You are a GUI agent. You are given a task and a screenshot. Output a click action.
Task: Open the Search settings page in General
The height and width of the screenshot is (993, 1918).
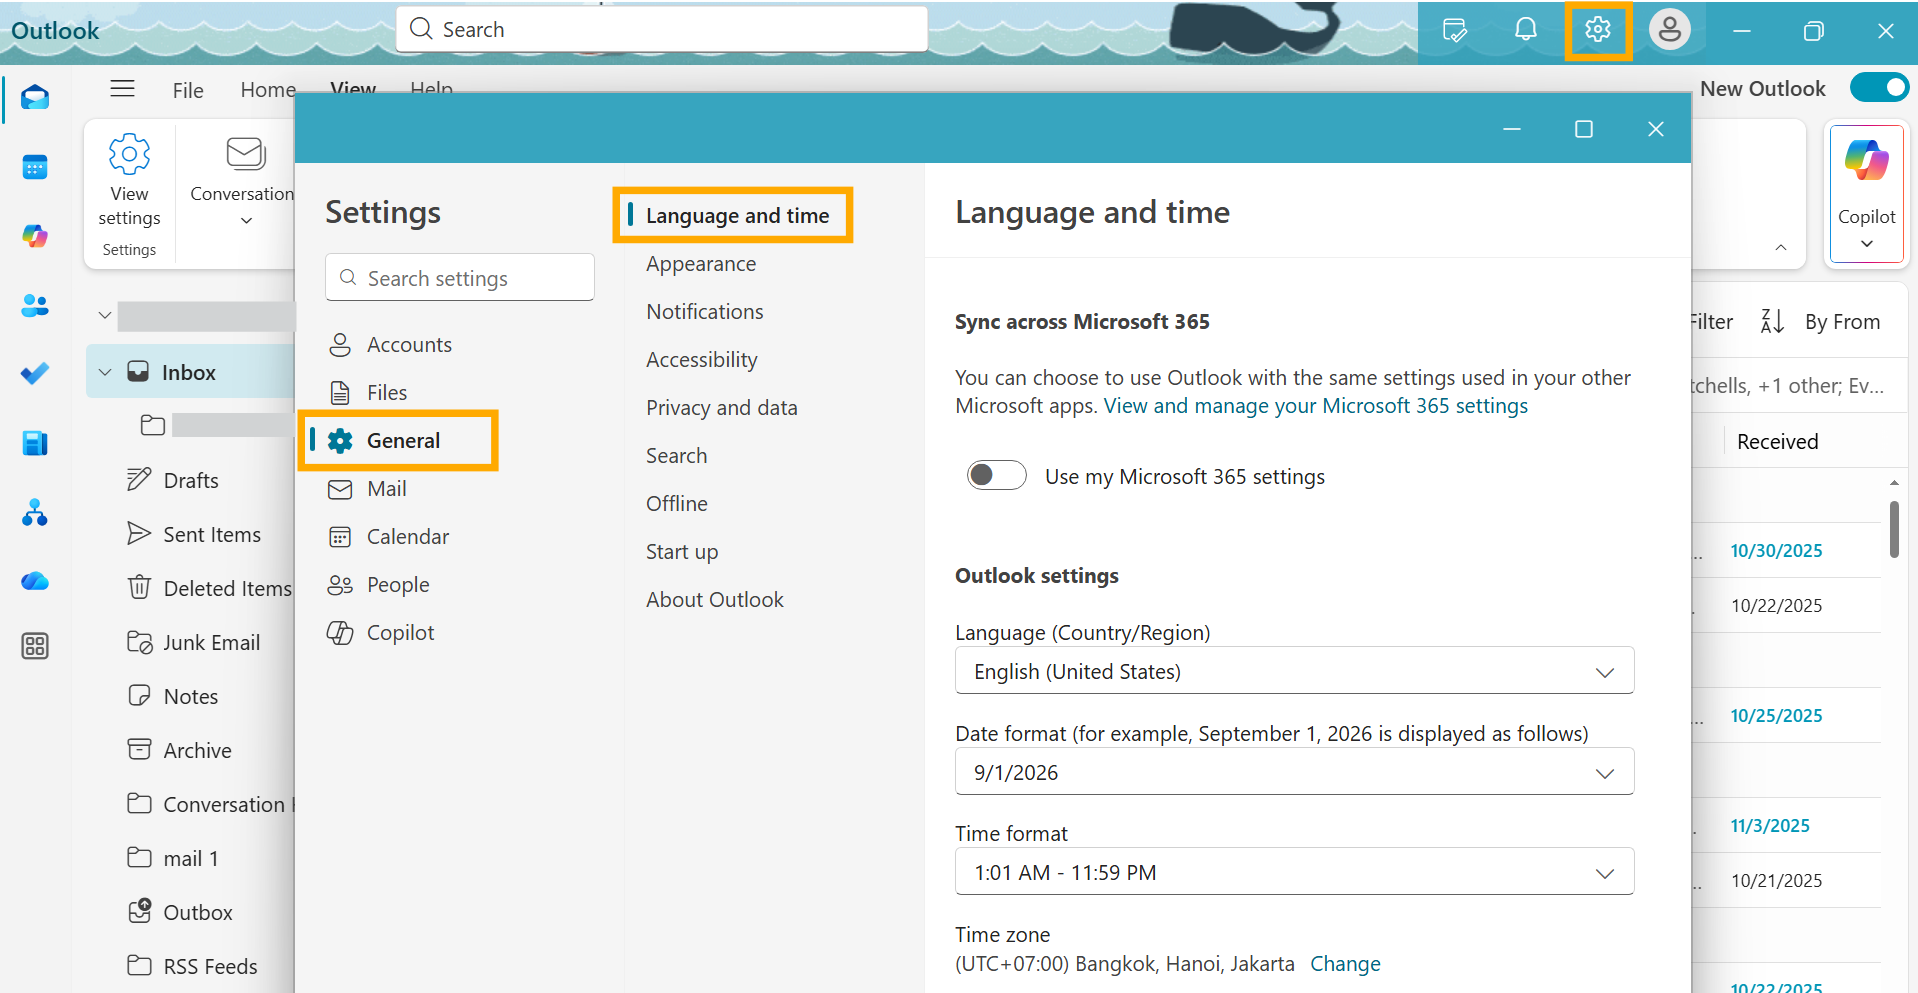(676, 456)
